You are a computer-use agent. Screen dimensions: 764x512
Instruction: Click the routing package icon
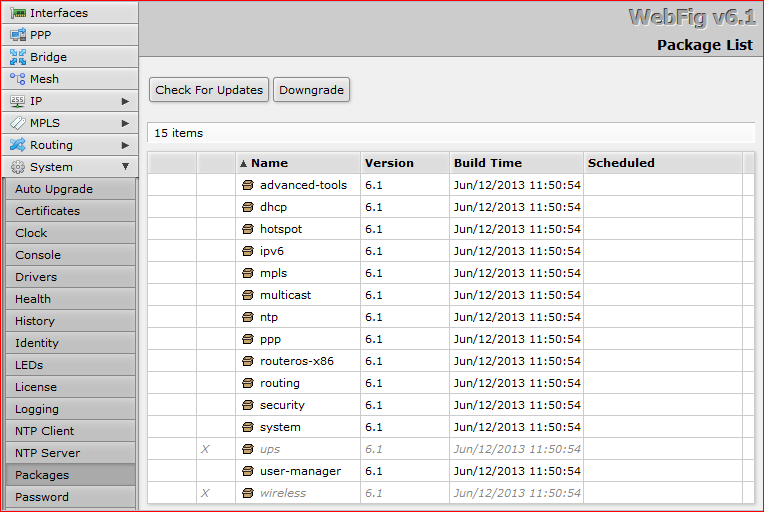[248, 383]
